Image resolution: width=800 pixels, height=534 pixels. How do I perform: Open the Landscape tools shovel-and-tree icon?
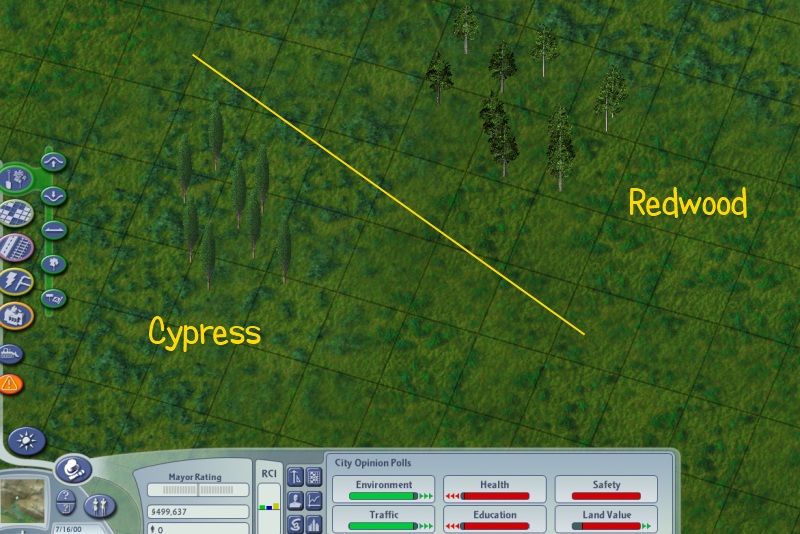click(x=16, y=179)
